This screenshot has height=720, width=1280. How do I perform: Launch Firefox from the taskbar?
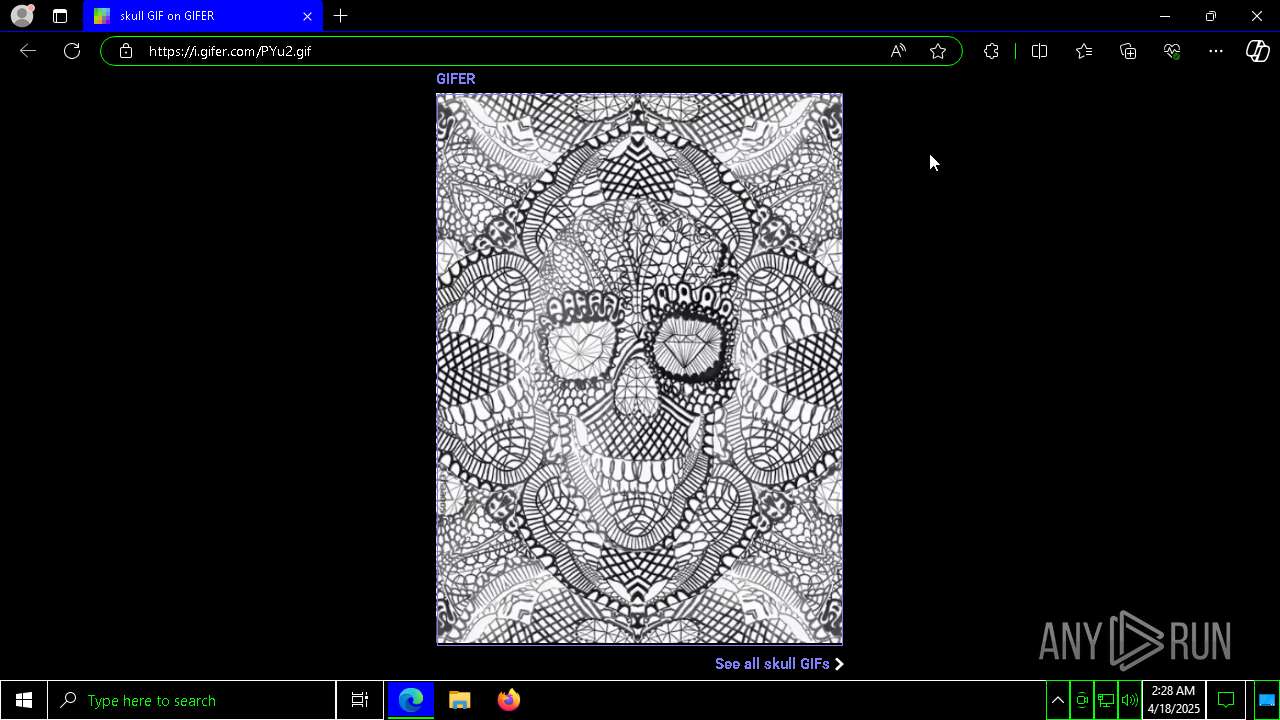[509, 700]
